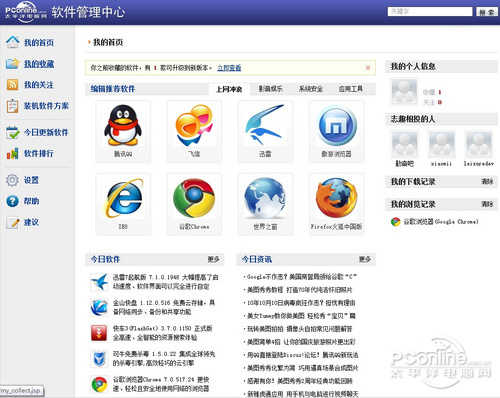Open the news about Google不作恶
500x398 pixels.
click(301, 277)
